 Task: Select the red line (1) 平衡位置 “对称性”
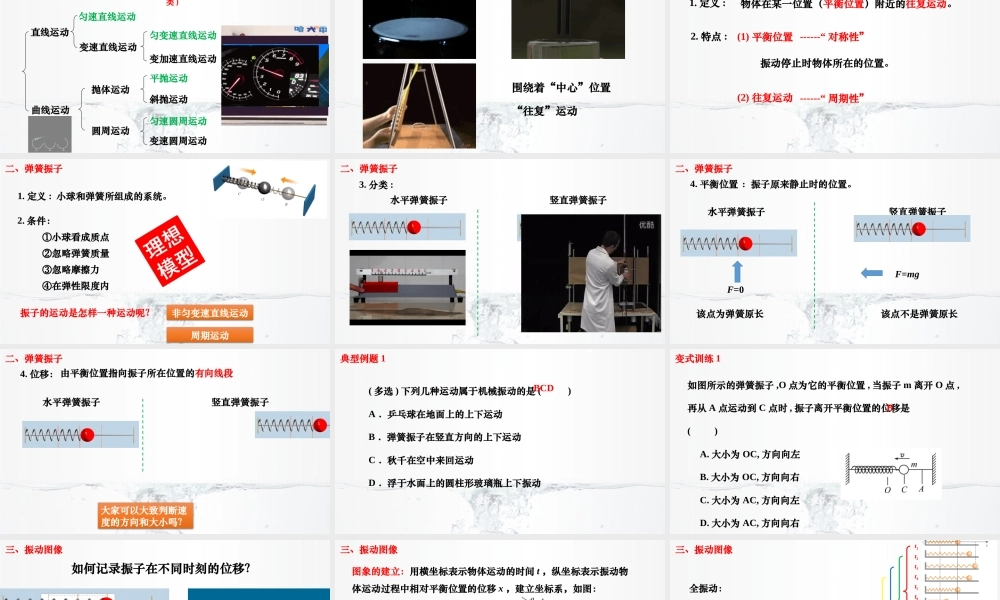(800, 37)
